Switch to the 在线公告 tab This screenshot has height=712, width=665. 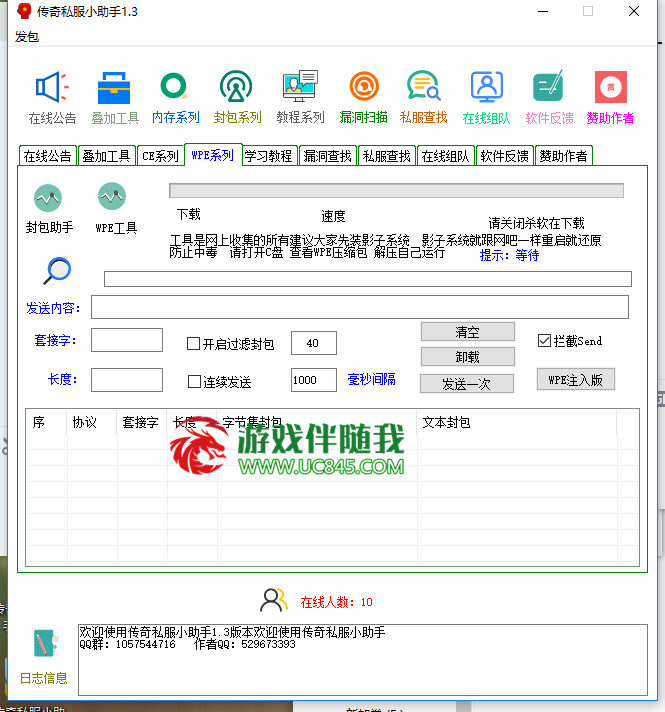pyautogui.click(x=47, y=156)
